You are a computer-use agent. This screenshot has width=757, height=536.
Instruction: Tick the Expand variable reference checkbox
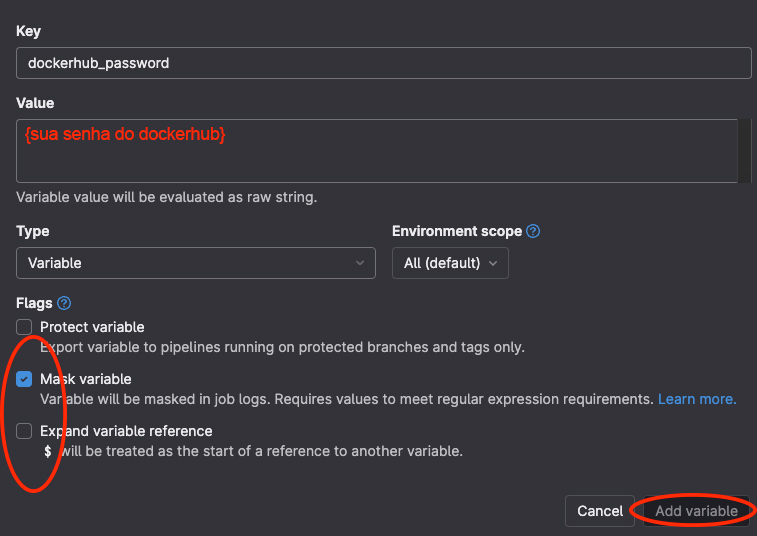point(24,431)
